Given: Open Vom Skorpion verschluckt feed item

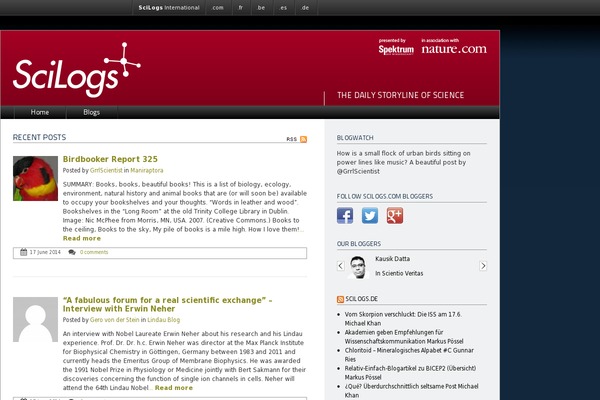Looking at the screenshot, I should click(403, 318).
